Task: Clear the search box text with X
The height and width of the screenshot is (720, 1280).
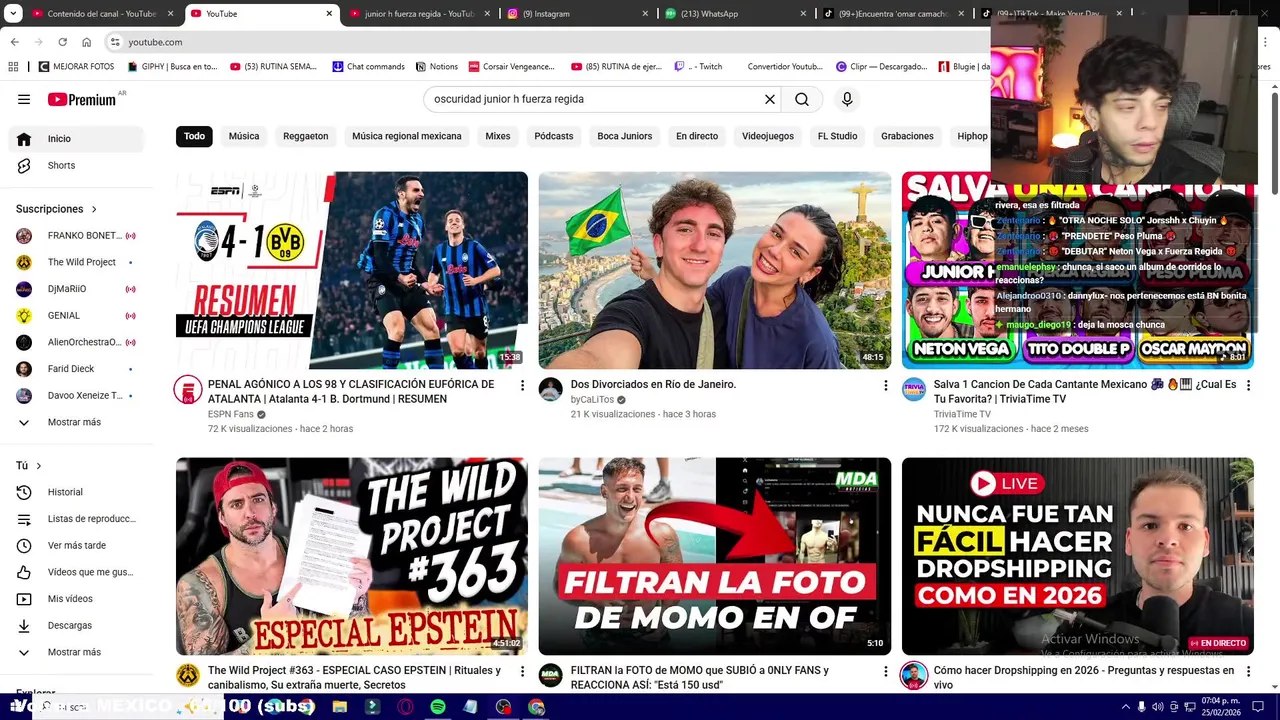Action: [x=770, y=99]
